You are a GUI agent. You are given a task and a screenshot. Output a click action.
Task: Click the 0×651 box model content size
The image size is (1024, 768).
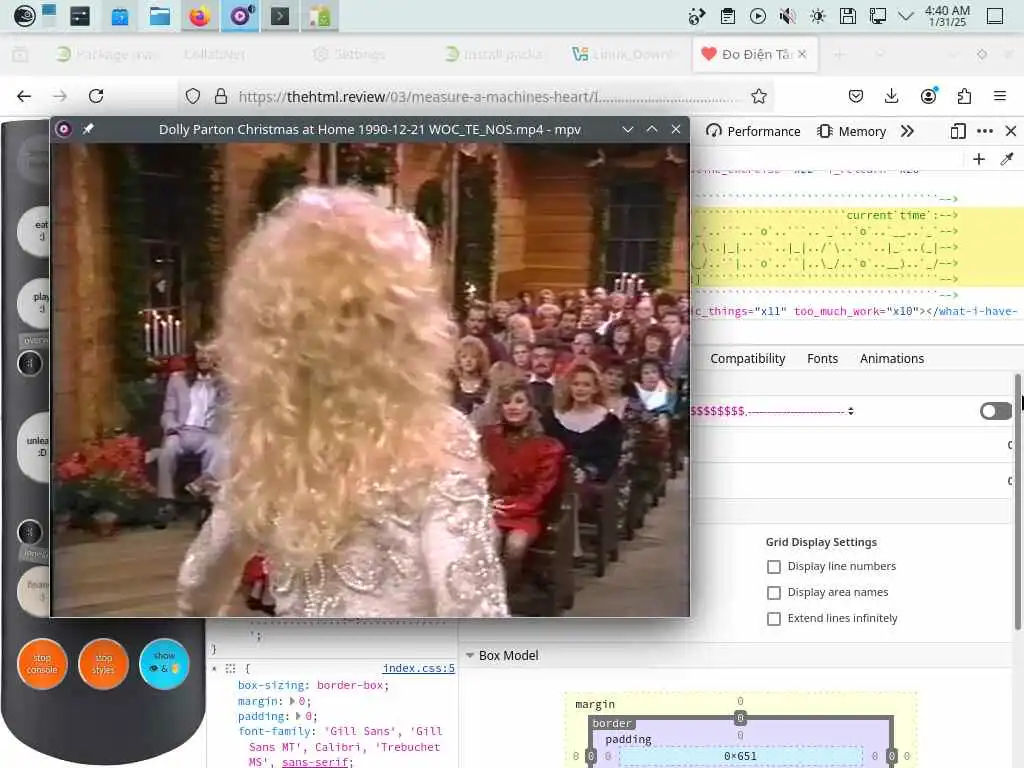point(740,756)
